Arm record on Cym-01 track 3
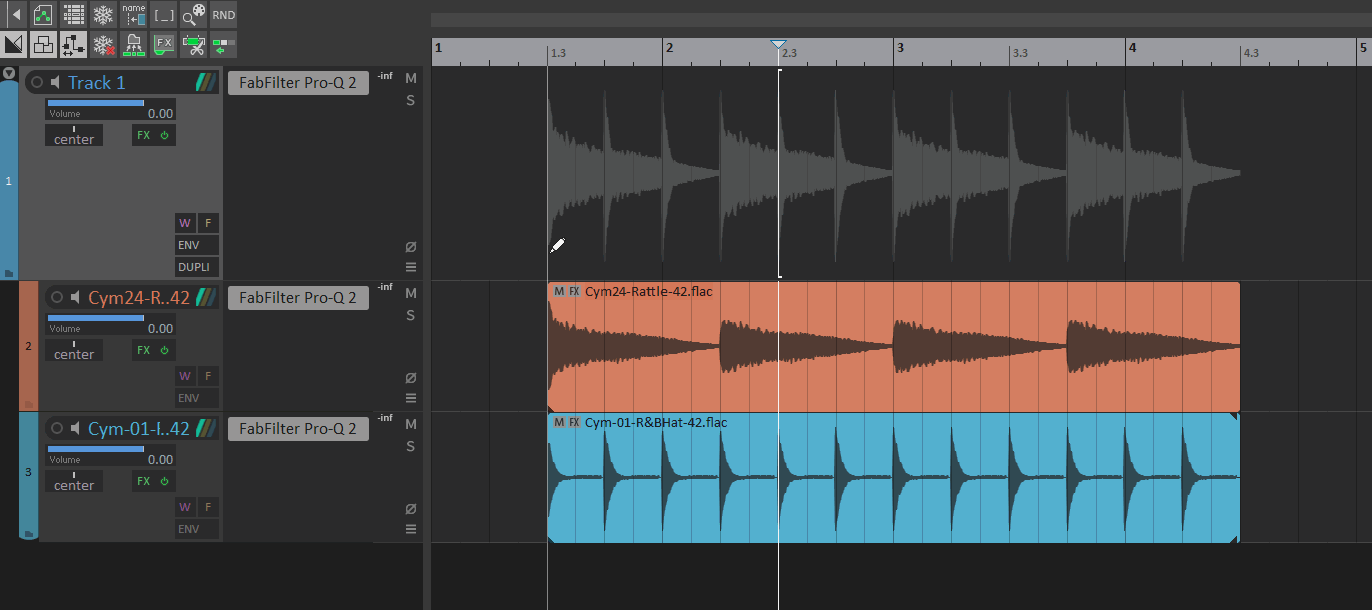Screen dimensions: 1372x610 pyautogui.click(x=56, y=428)
